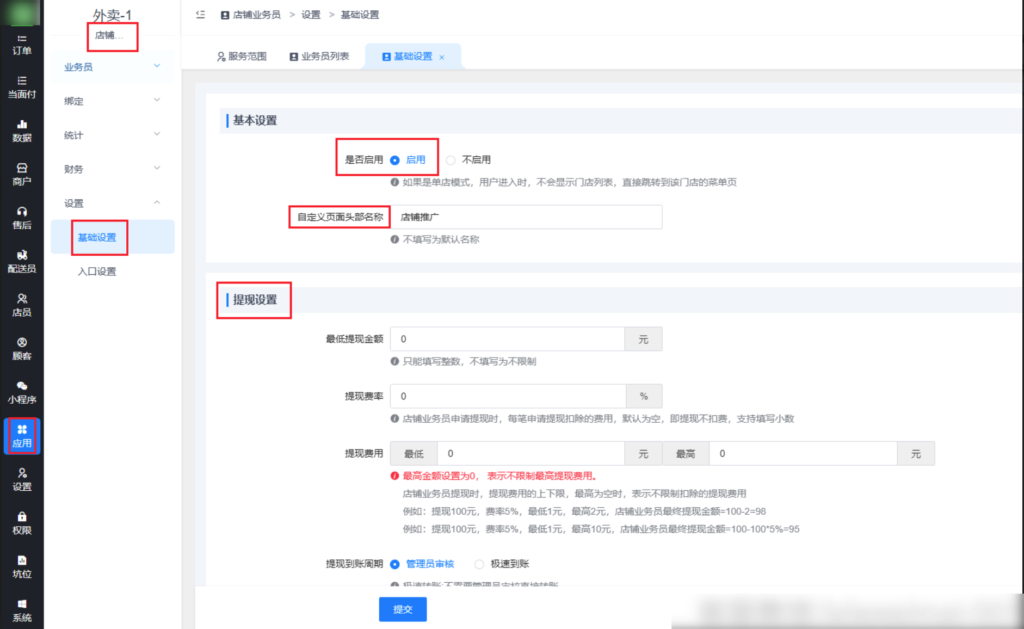Open the 权限 lock icon in sidebar
Screen dimensions: 1024x629
(x=20, y=522)
